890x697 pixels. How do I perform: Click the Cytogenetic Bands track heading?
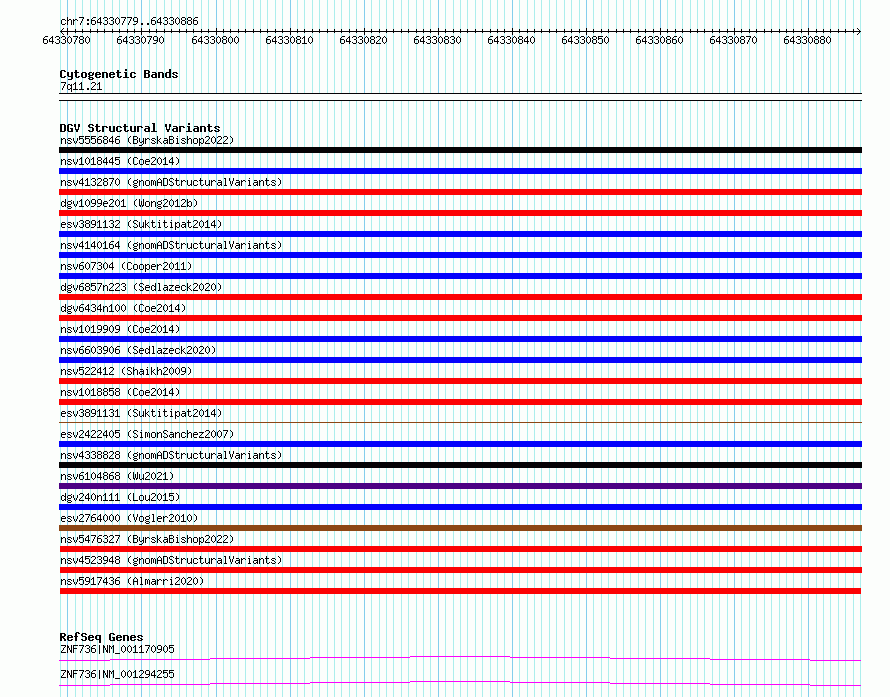(x=119, y=74)
